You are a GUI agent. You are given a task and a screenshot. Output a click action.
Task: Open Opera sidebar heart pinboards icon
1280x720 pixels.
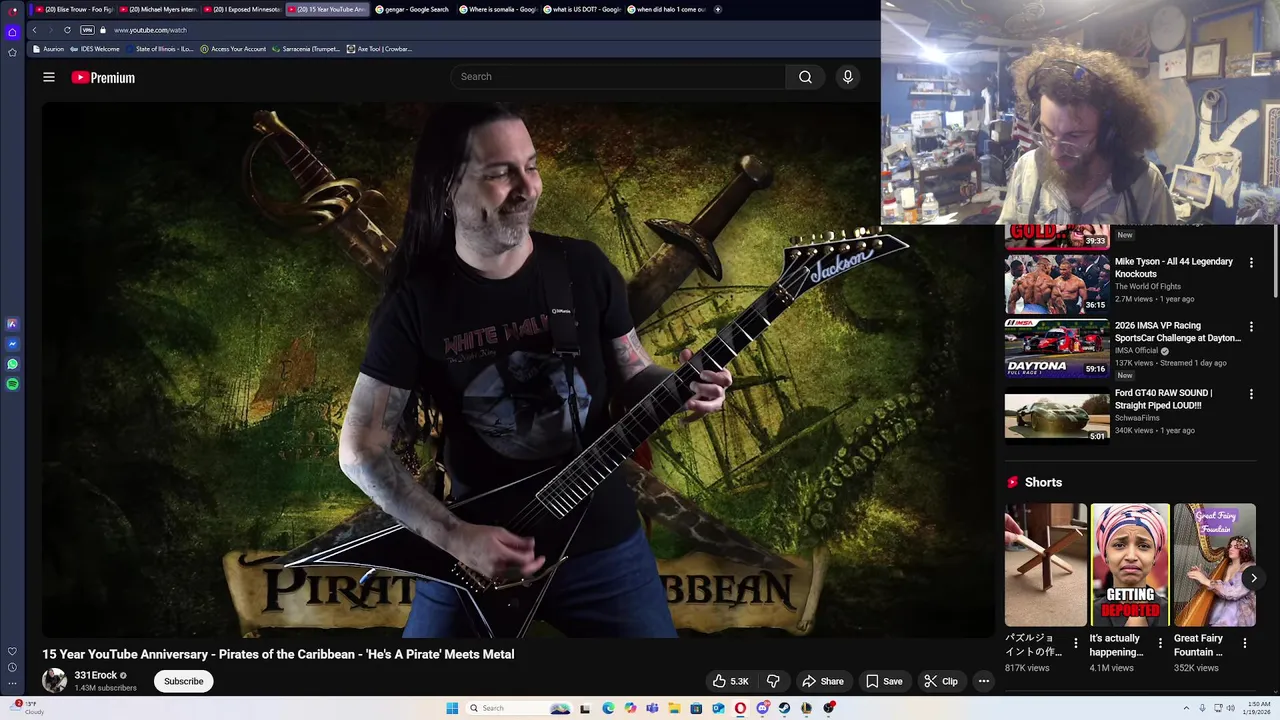click(x=12, y=651)
